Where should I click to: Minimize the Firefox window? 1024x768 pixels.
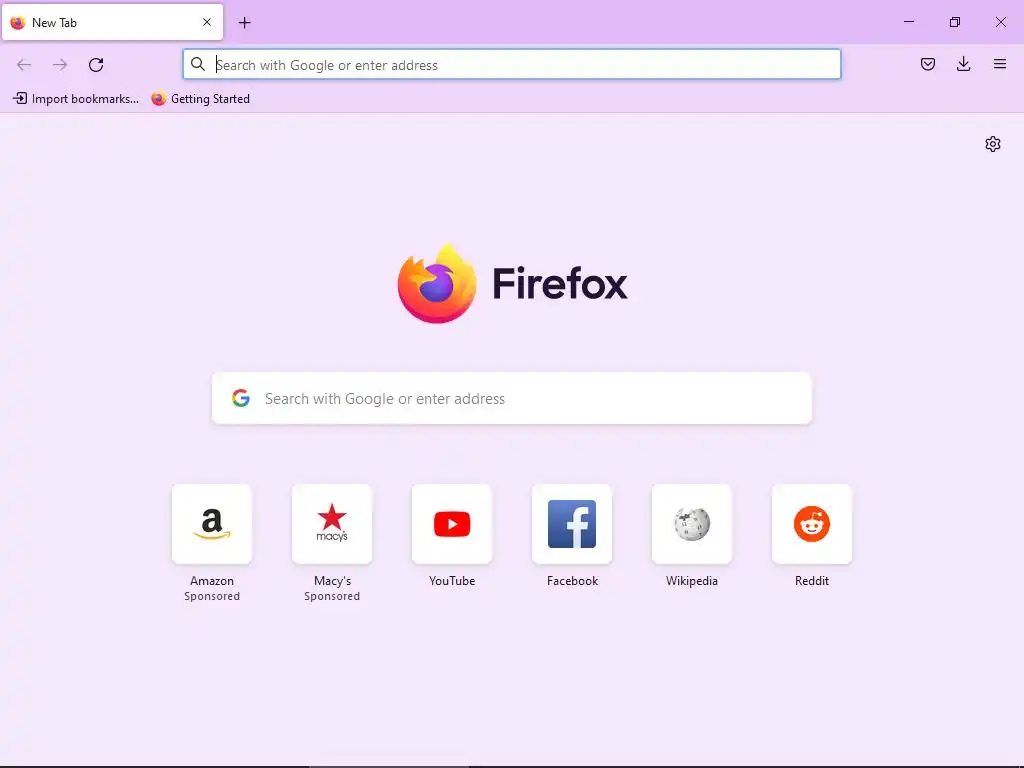point(908,22)
